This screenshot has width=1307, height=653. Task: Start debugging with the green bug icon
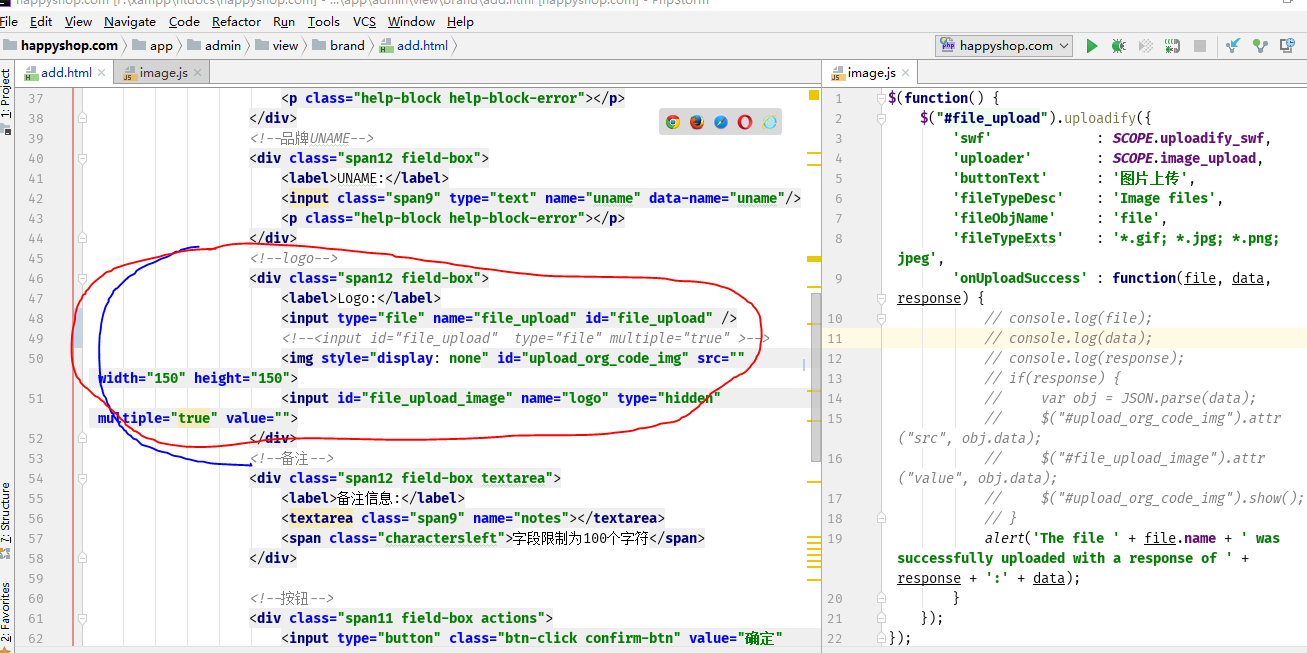click(x=1119, y=46)
